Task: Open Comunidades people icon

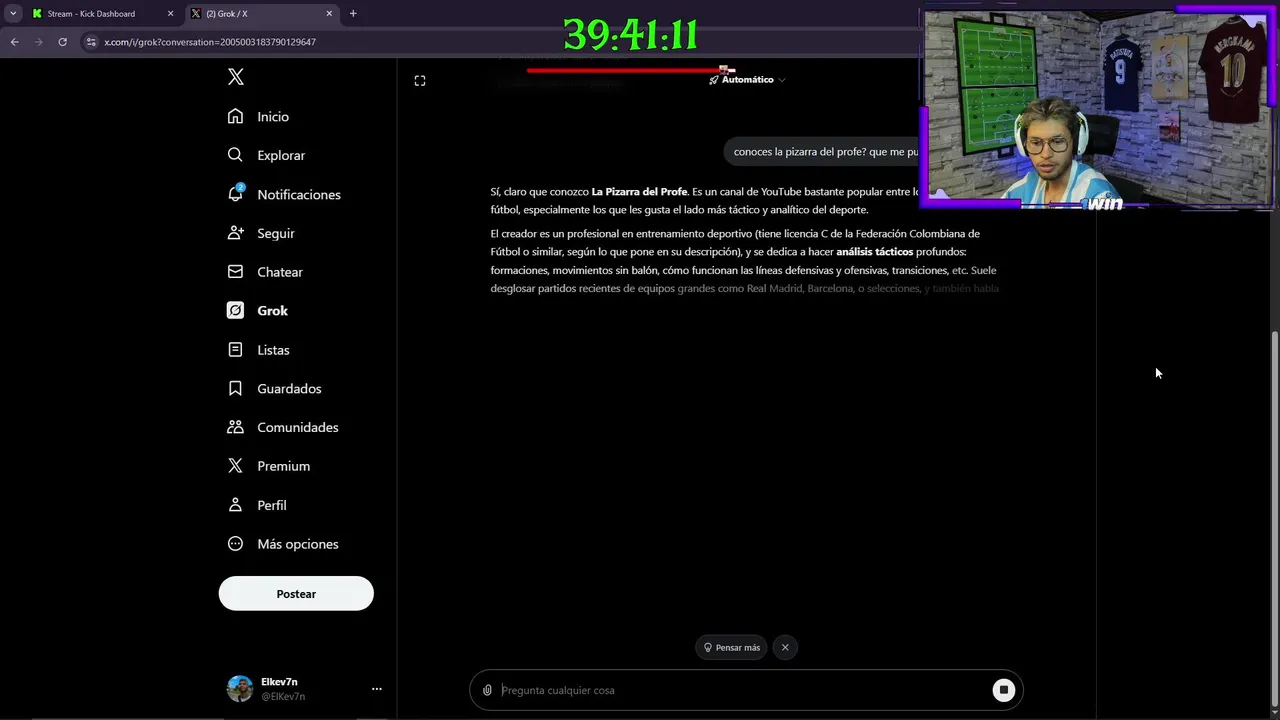Action: pyautogui.click(x=235, y=427)
